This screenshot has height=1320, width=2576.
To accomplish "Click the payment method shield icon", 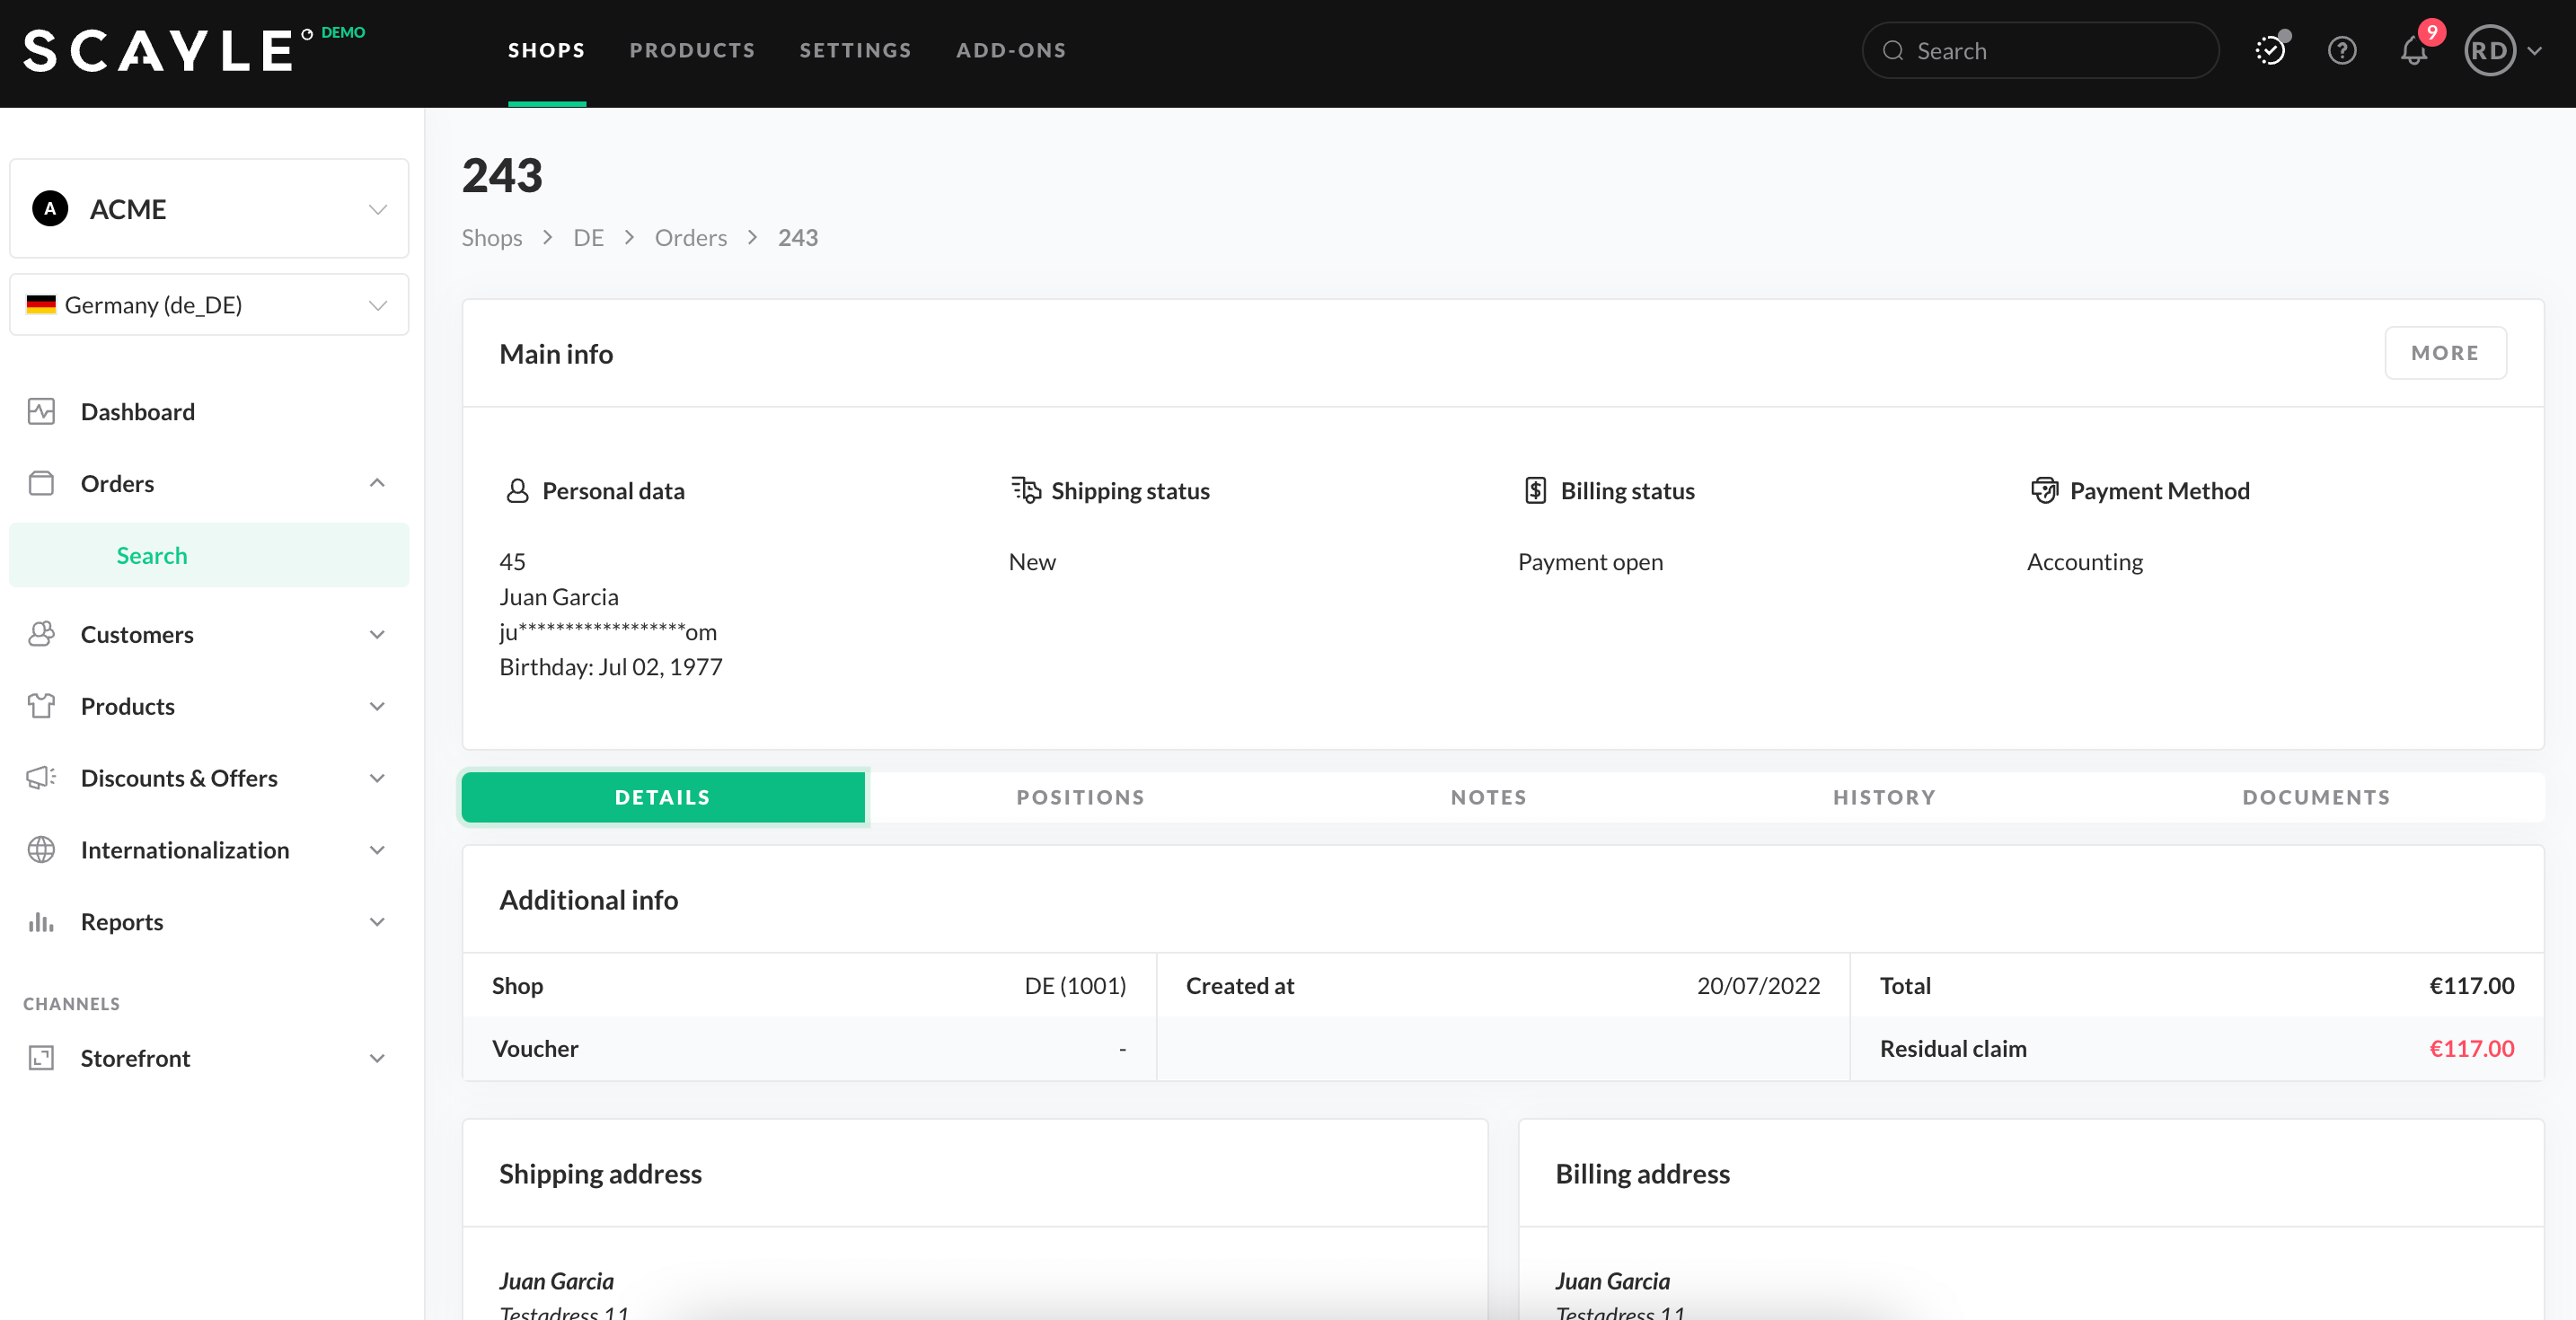I will point(2042,490).
